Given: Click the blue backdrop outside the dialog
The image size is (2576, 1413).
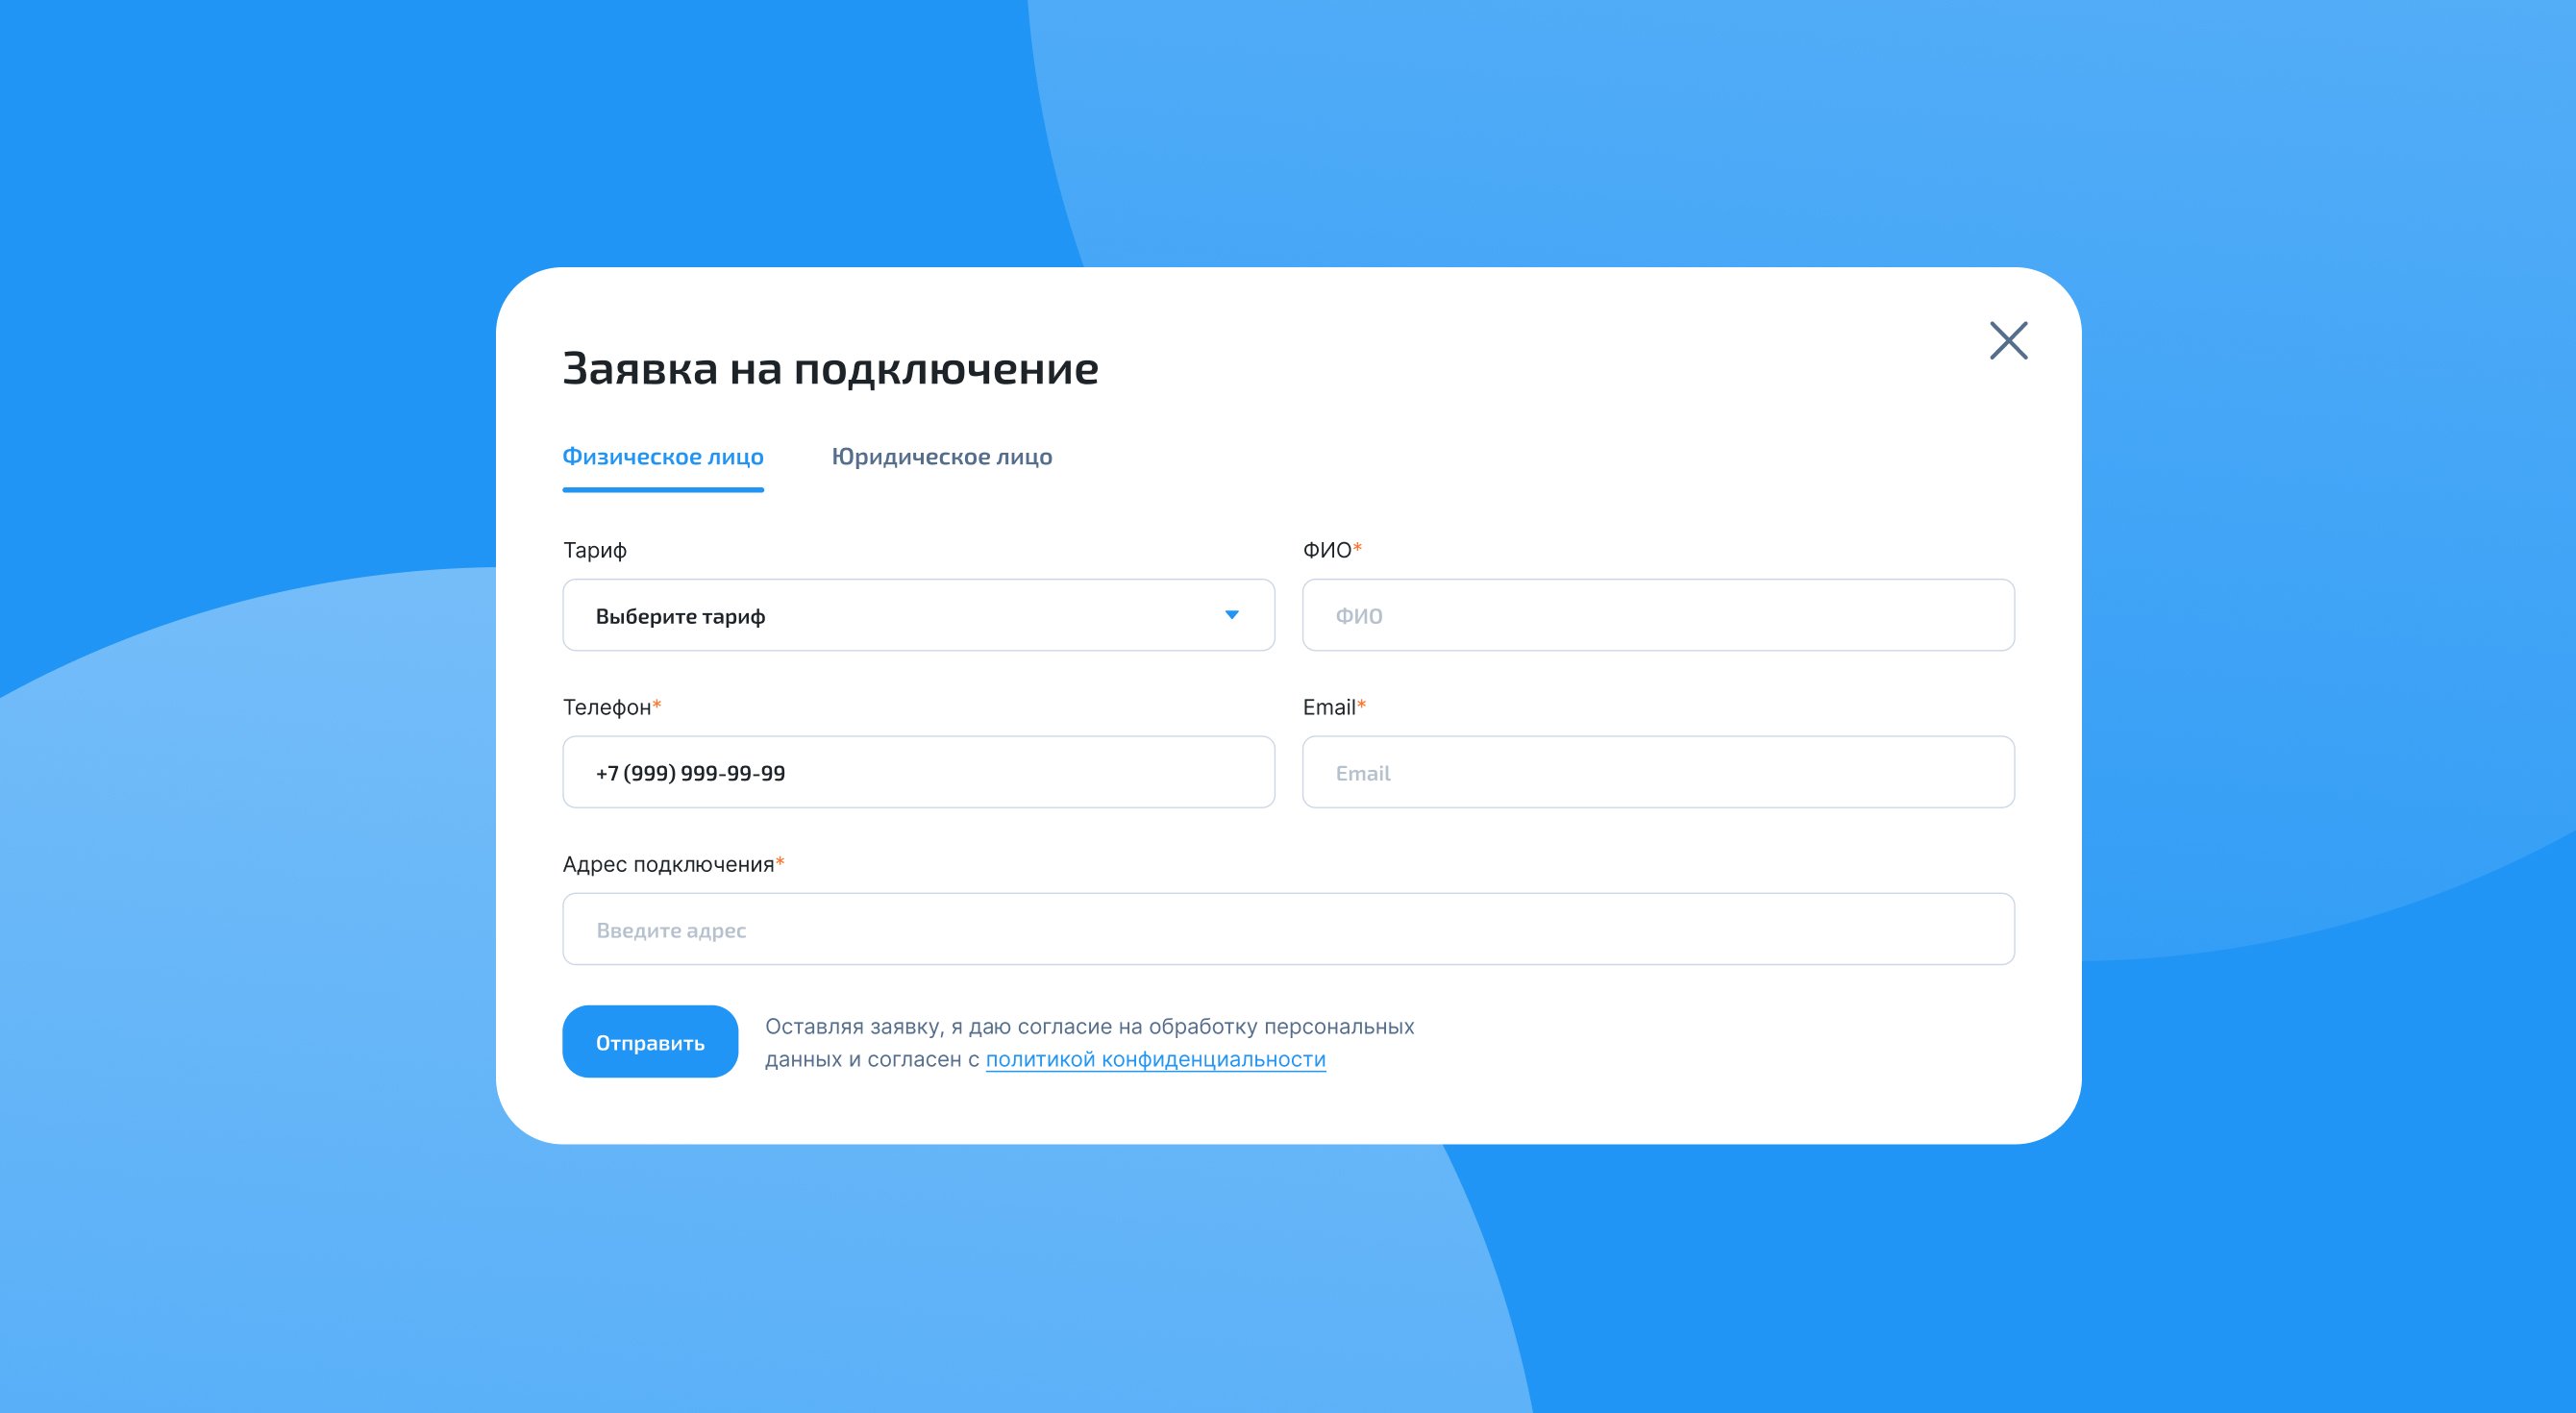Looking at the screenshot, I should click(x=250, y=250).
